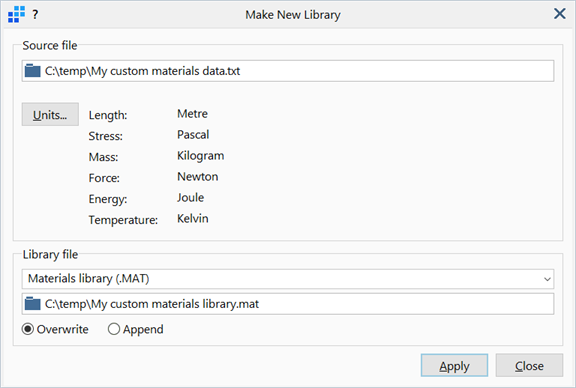Click the Pascal stress unit value

click(193, 134)
